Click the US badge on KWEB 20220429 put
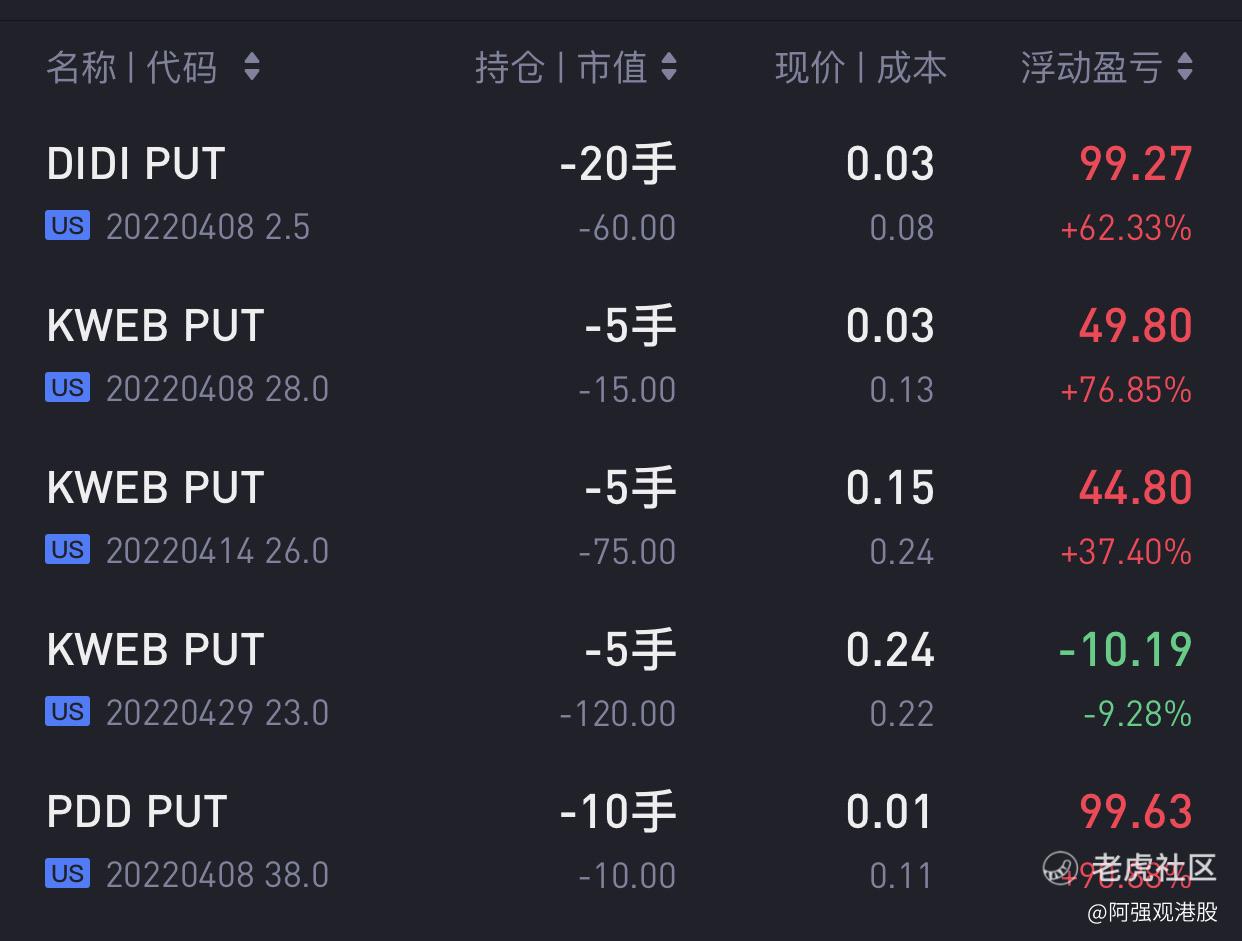1242x941 pixels. (x=67, y=712)
